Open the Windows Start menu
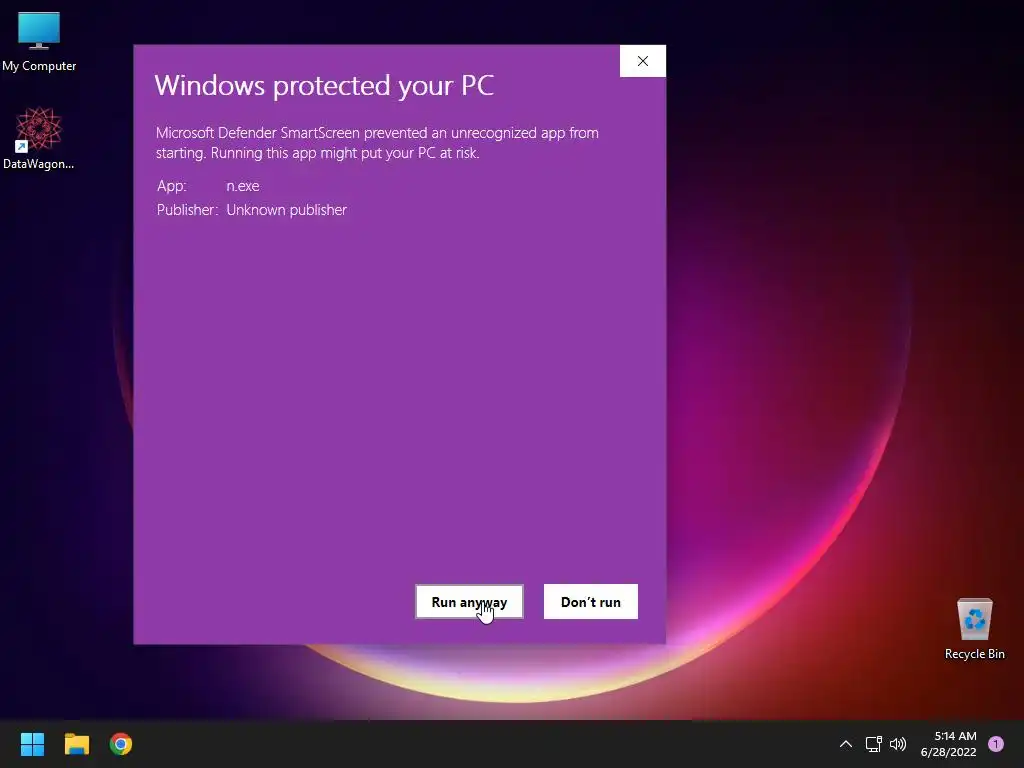The image size is (1024, 768). point(32,744)
